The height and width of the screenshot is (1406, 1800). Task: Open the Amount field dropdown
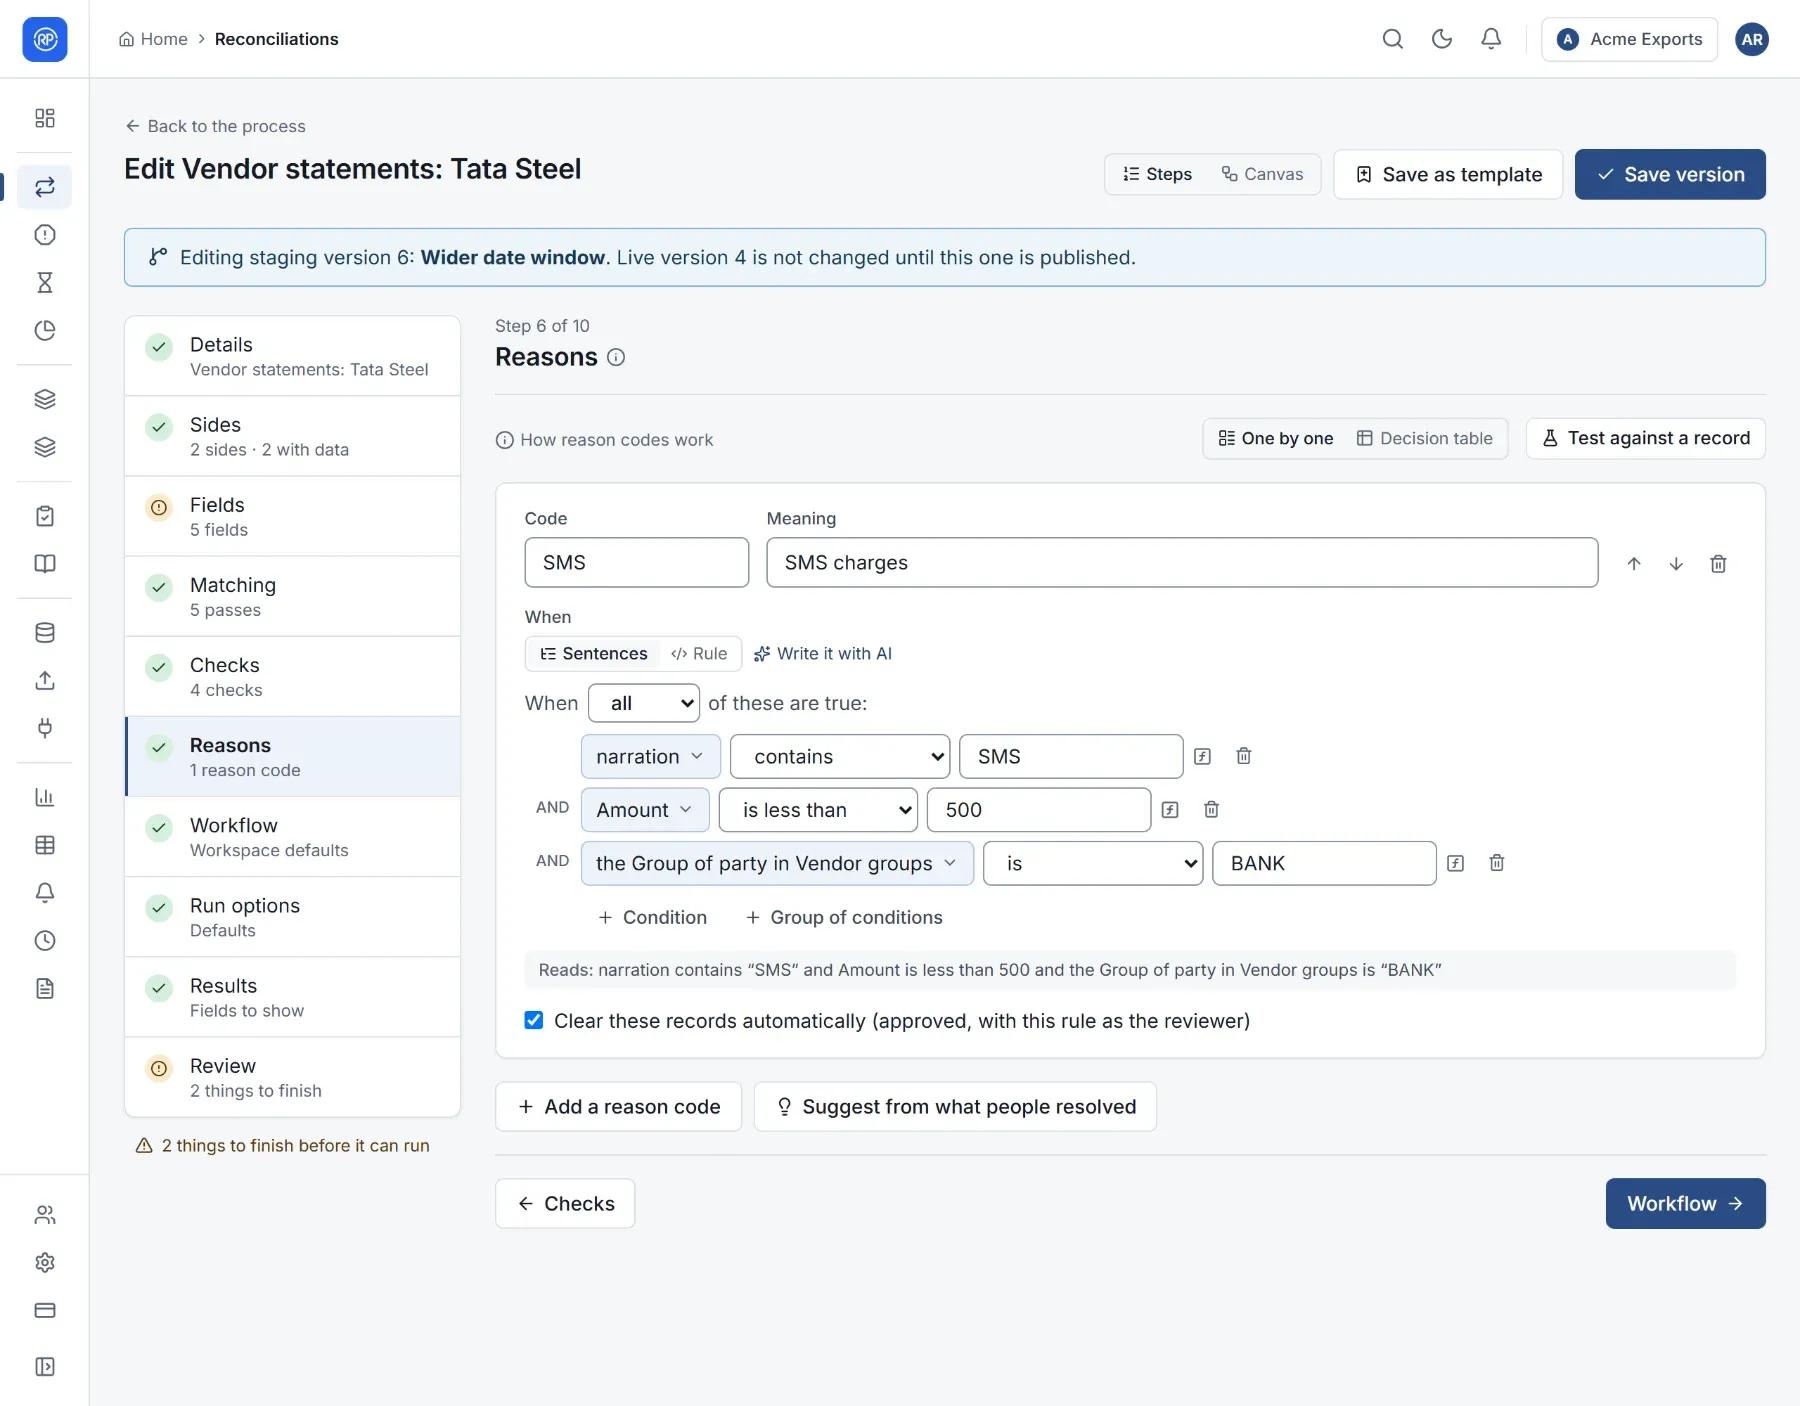(645, 810)
